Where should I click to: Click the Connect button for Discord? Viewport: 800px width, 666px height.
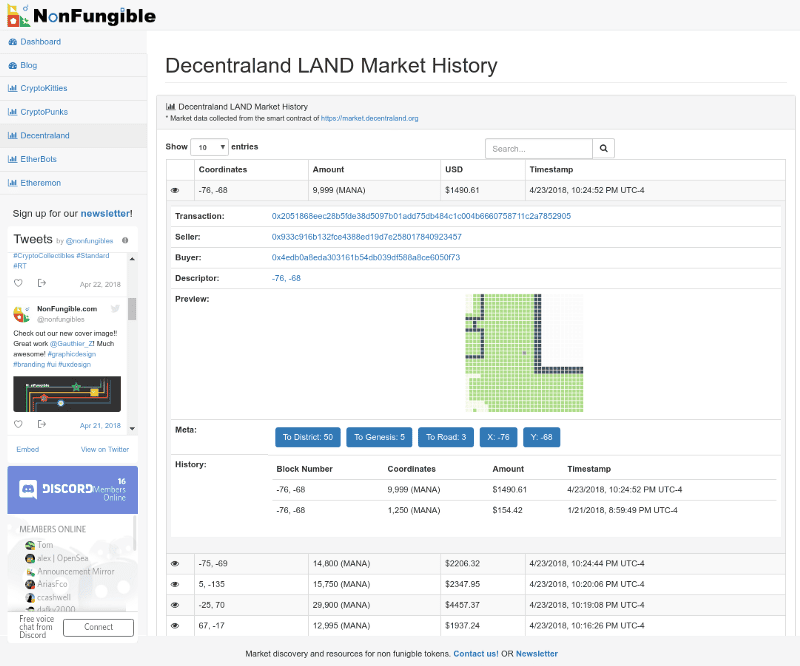pyautogui.click(x=98, y=627)
